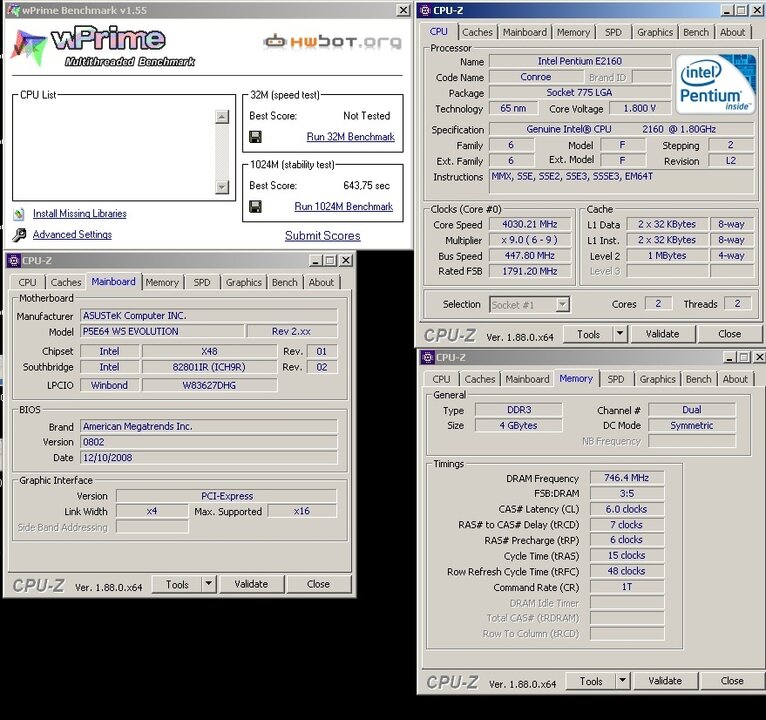The height and width of the screenshot is (720, 766).
Task: Click the BIOS Date value 12/10/2008
Action: click(x=209, y=458)
